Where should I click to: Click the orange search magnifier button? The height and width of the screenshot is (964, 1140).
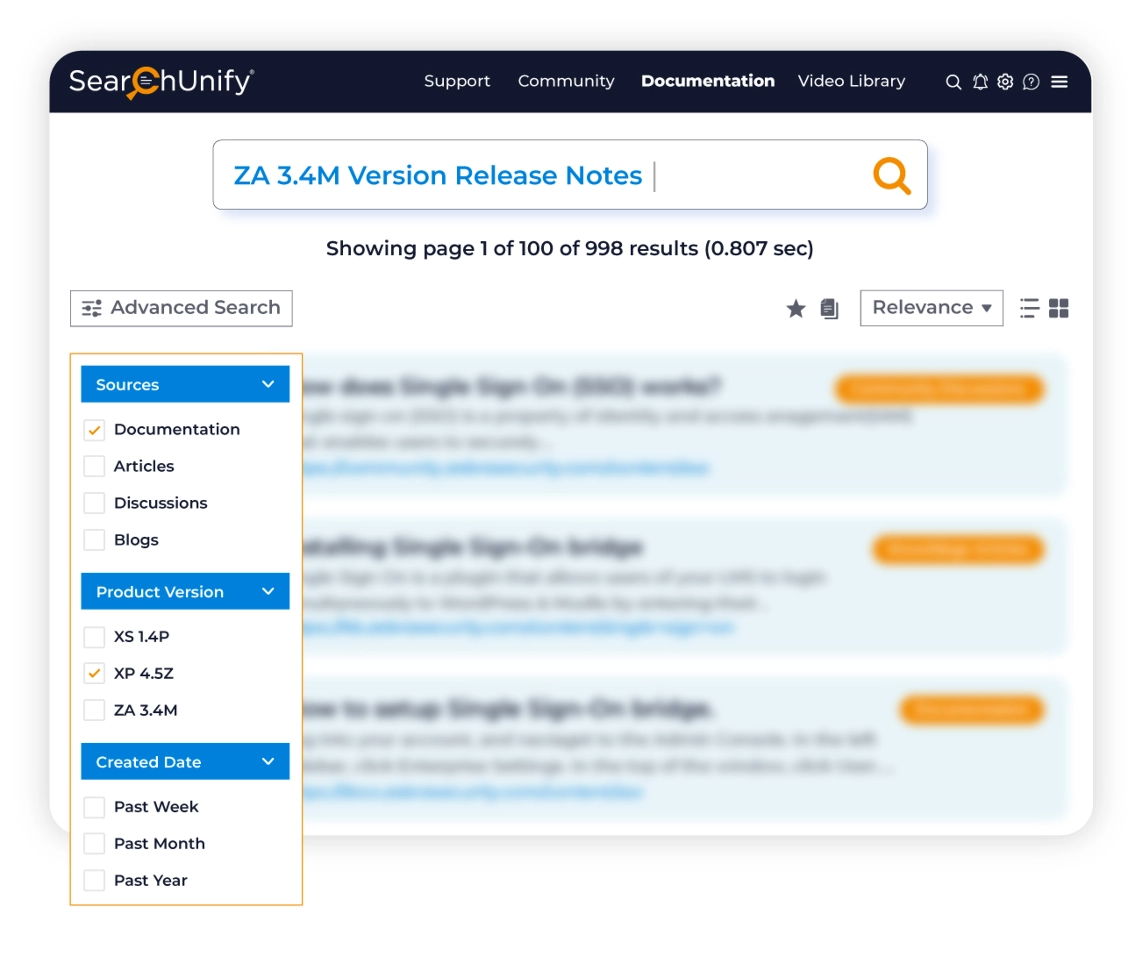[x=891, y=175]
